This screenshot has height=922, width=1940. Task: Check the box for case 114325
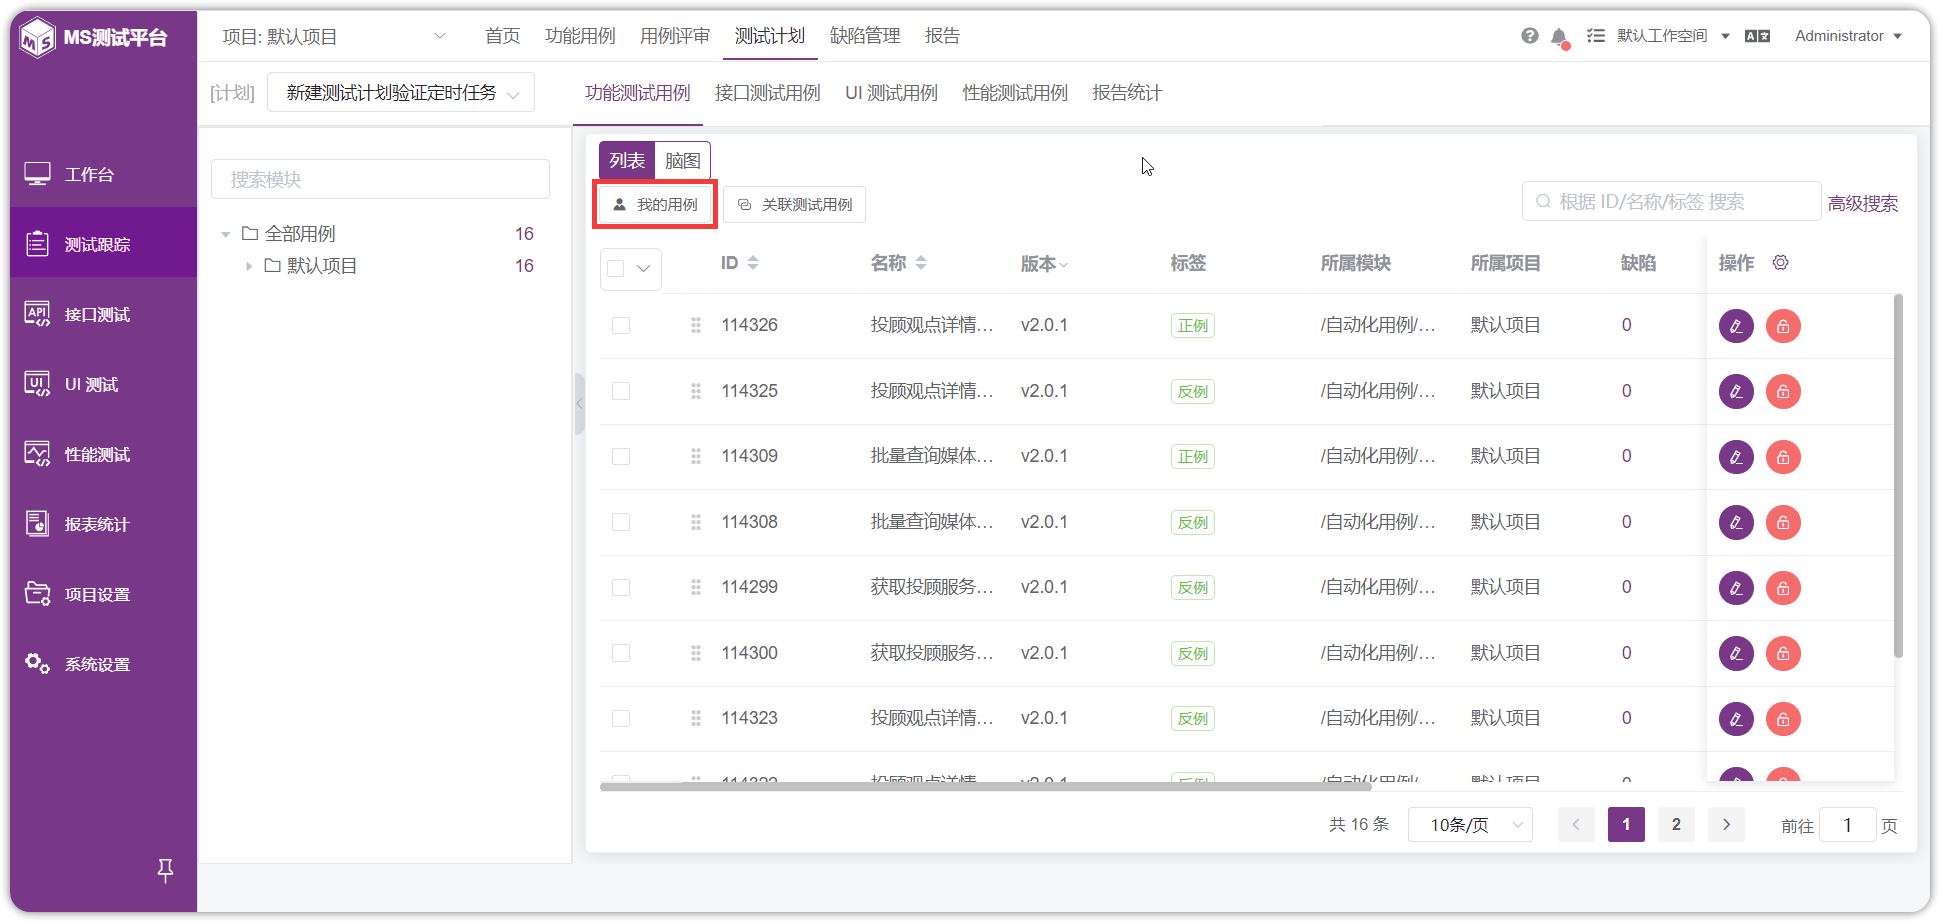(x=621, y=391)
